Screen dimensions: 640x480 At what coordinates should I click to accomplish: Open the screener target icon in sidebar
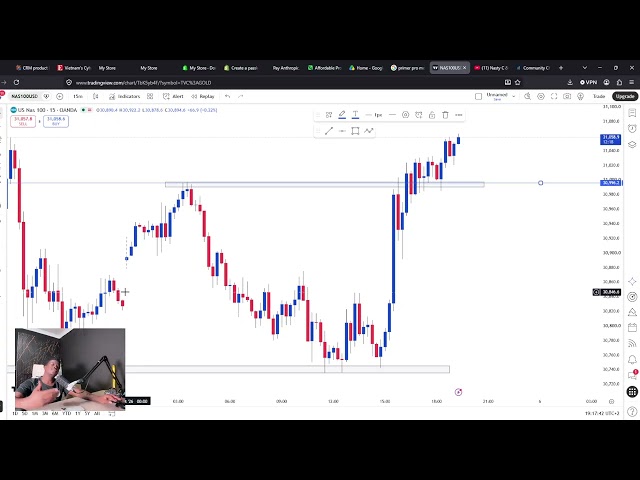[632, 297]
